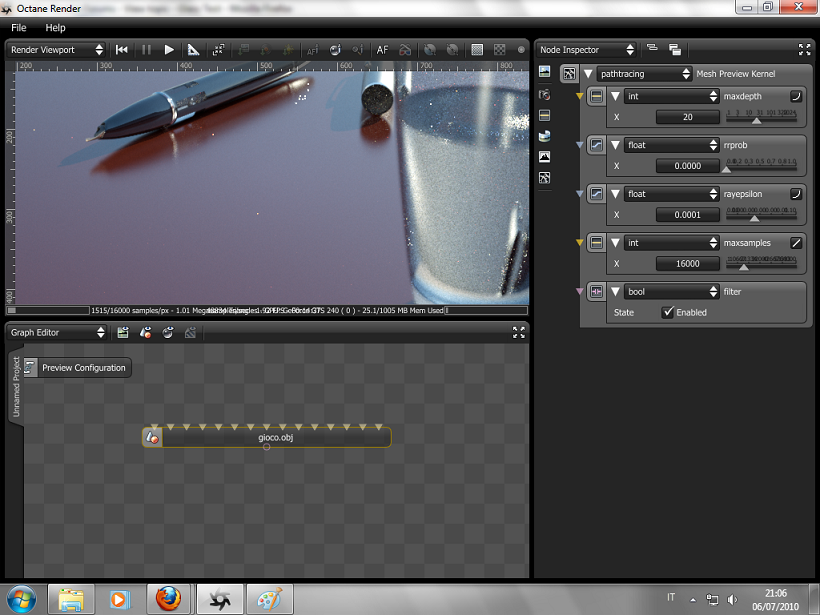This screenshot has width=820, height=615.
Task: Click the small AF picker icon with info mark
Action: 312,50
